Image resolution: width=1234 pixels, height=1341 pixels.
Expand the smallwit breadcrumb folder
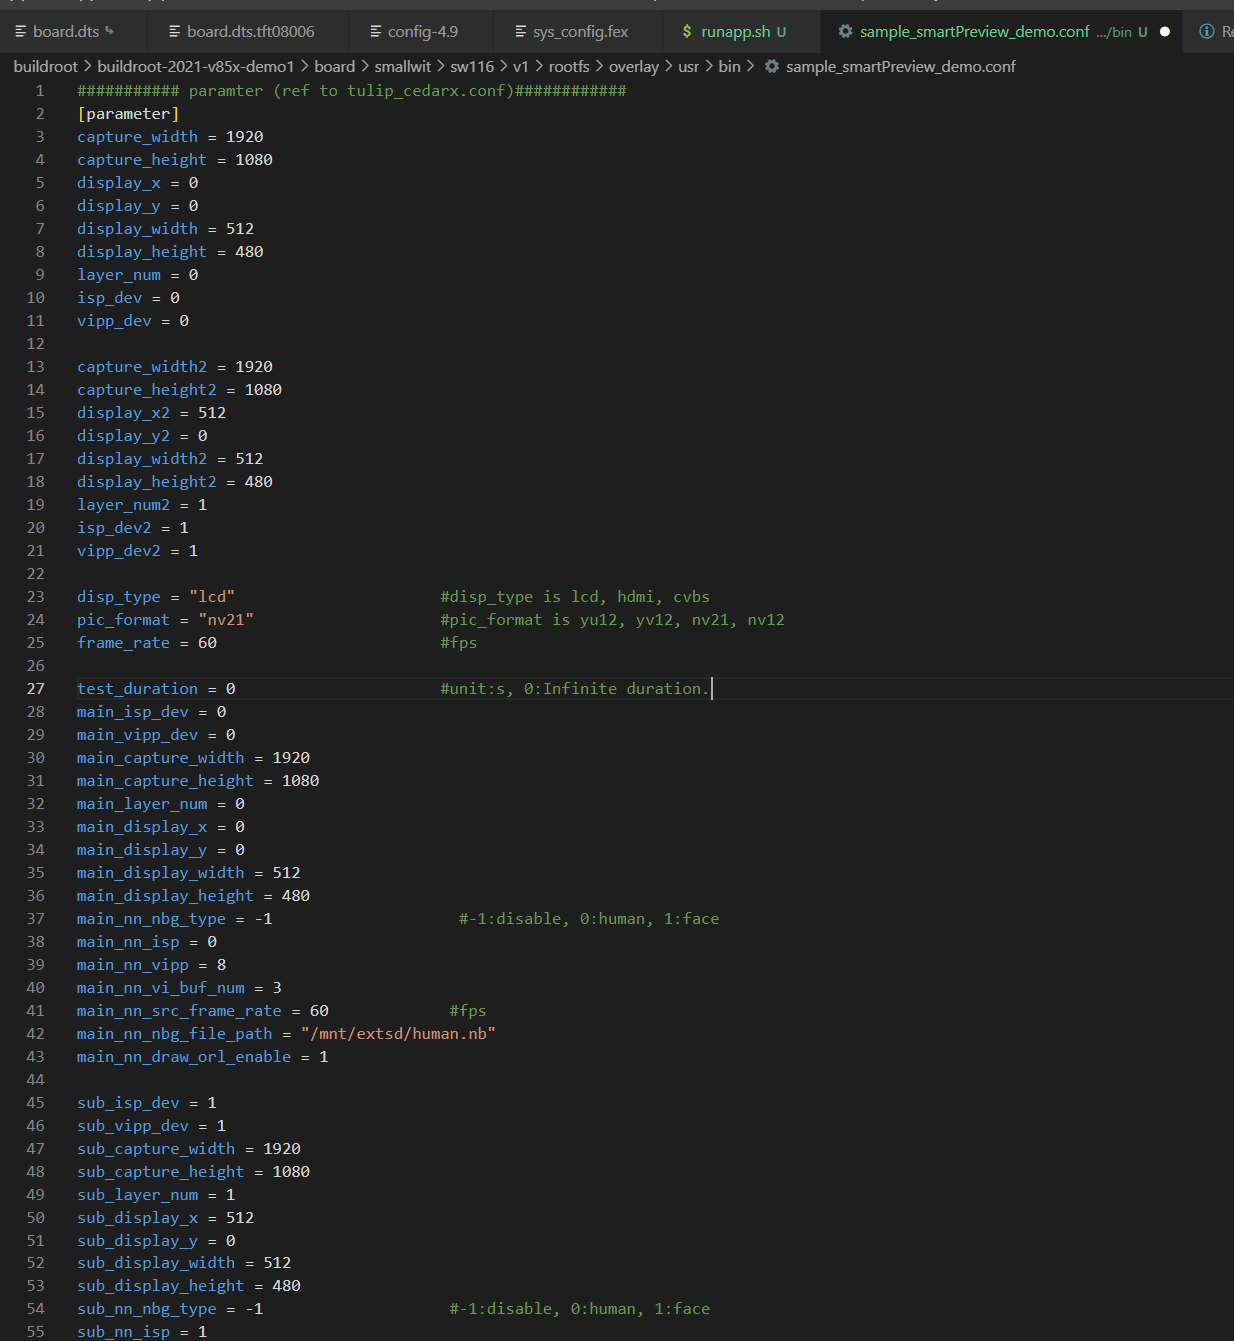click(402, 66)
